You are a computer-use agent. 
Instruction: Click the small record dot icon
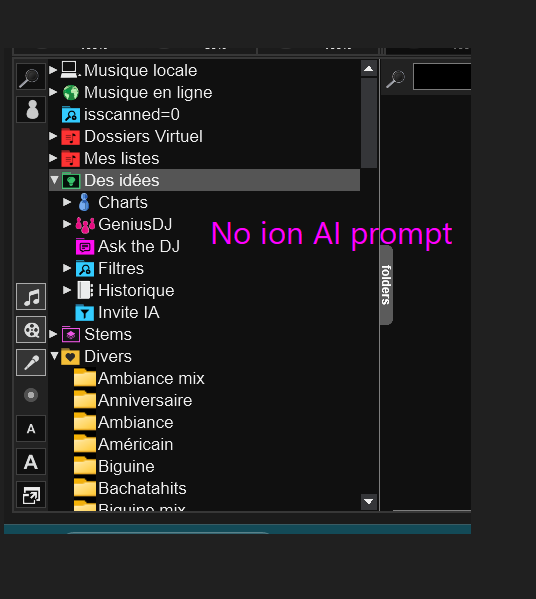31,395
